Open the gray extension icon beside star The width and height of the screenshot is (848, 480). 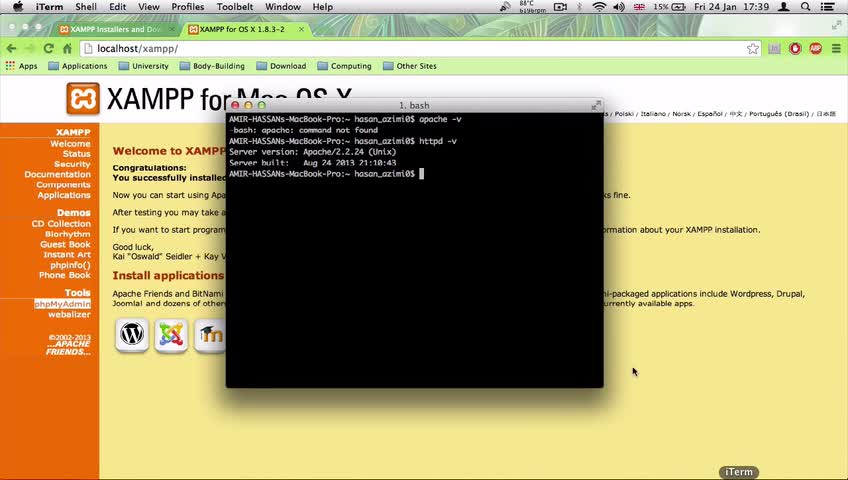[774, 49]
